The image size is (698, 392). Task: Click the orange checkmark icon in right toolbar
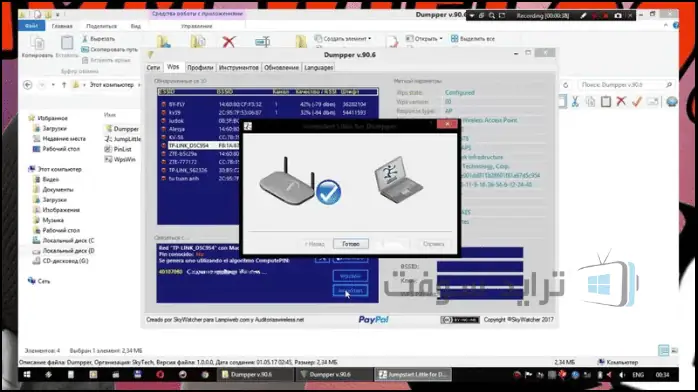tap(637, 101)
